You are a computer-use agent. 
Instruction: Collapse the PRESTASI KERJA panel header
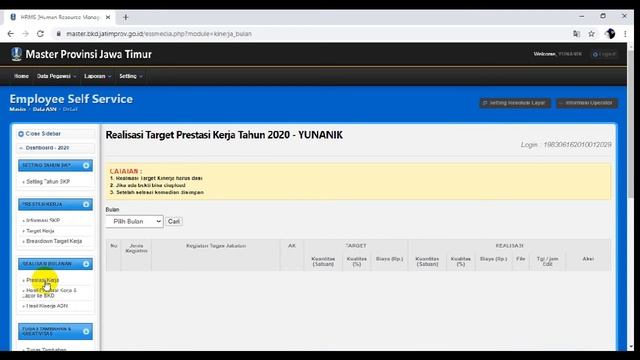(x=55, y=204)
